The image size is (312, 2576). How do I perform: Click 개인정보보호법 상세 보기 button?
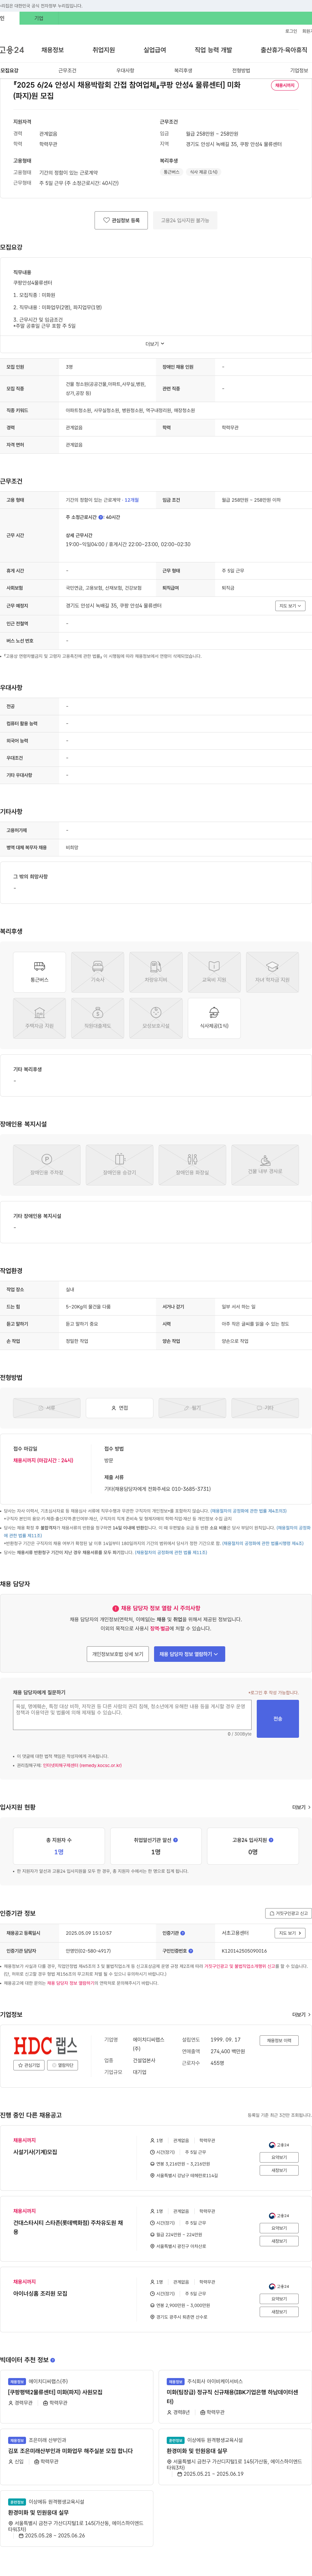(118, 1654)
